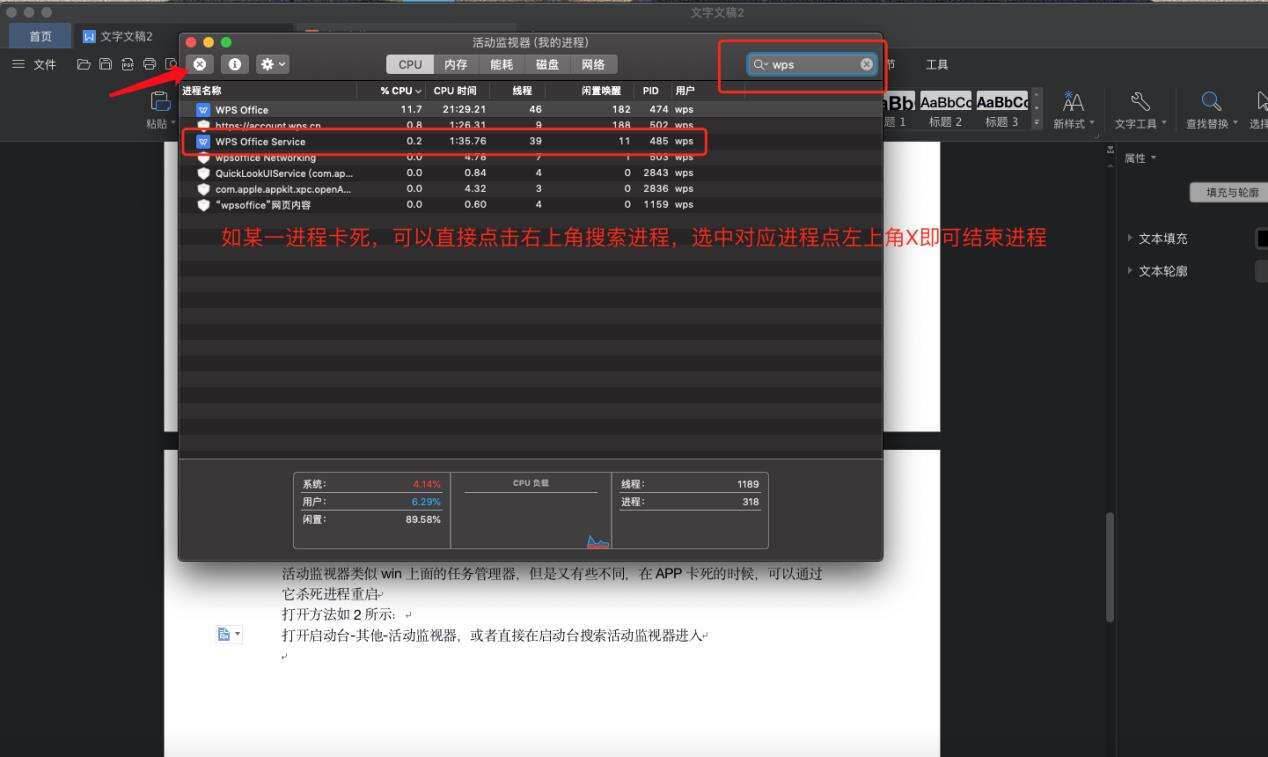Open the 新样式 dropdown

1073,110
